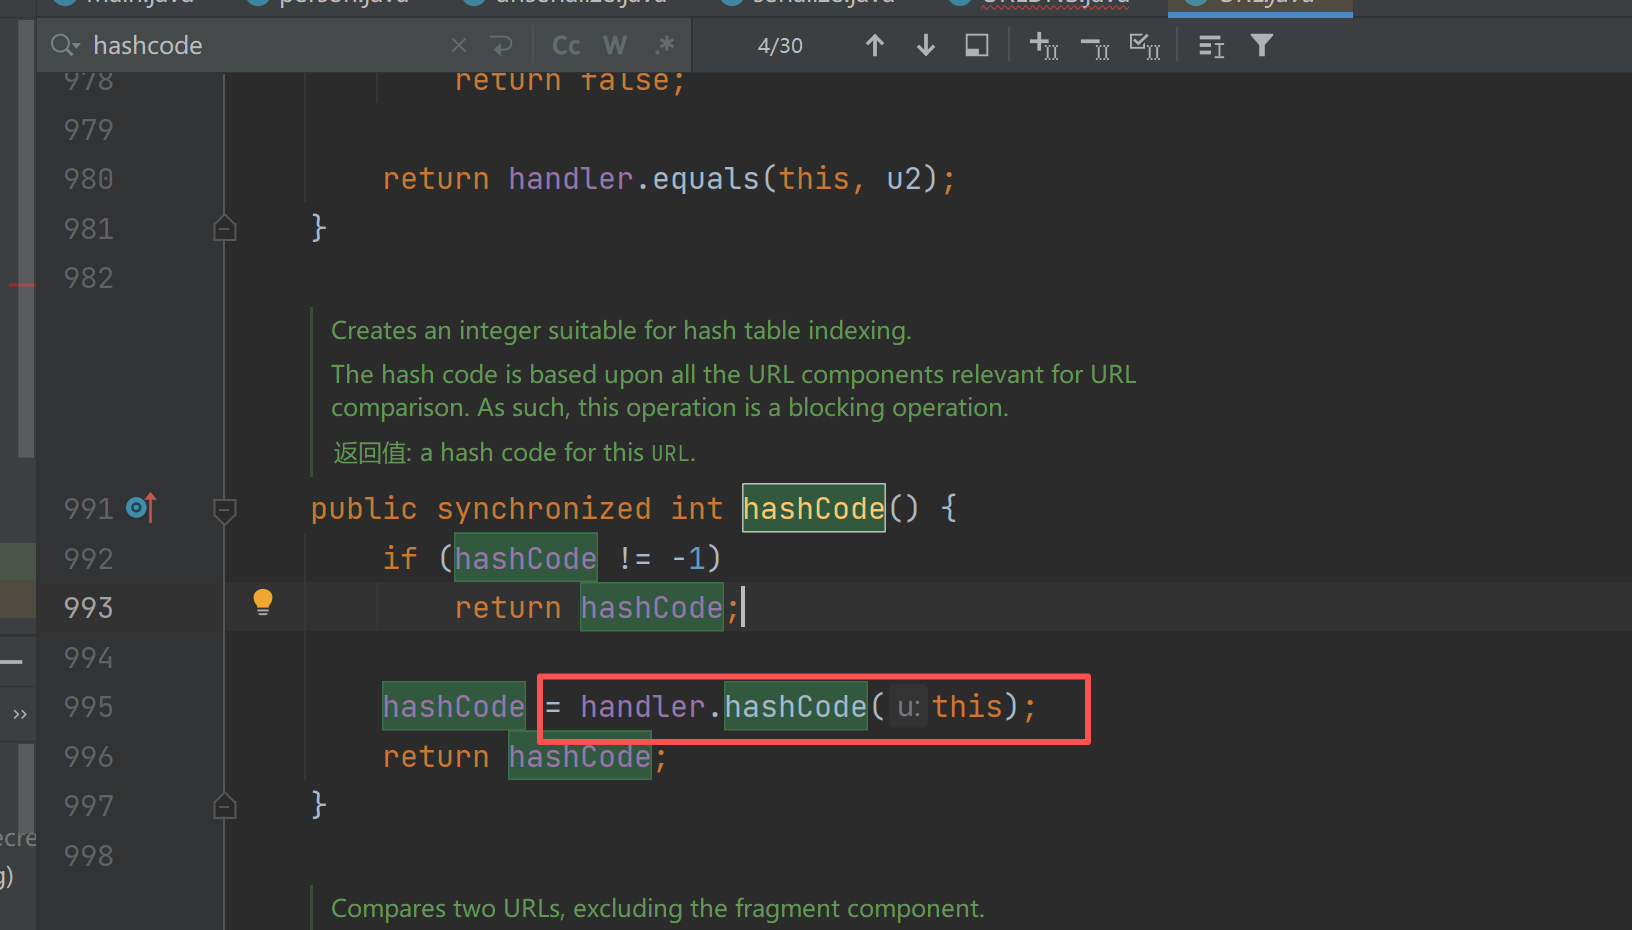Collapse the hashCode() method at line 991

[x=225, y=510]
